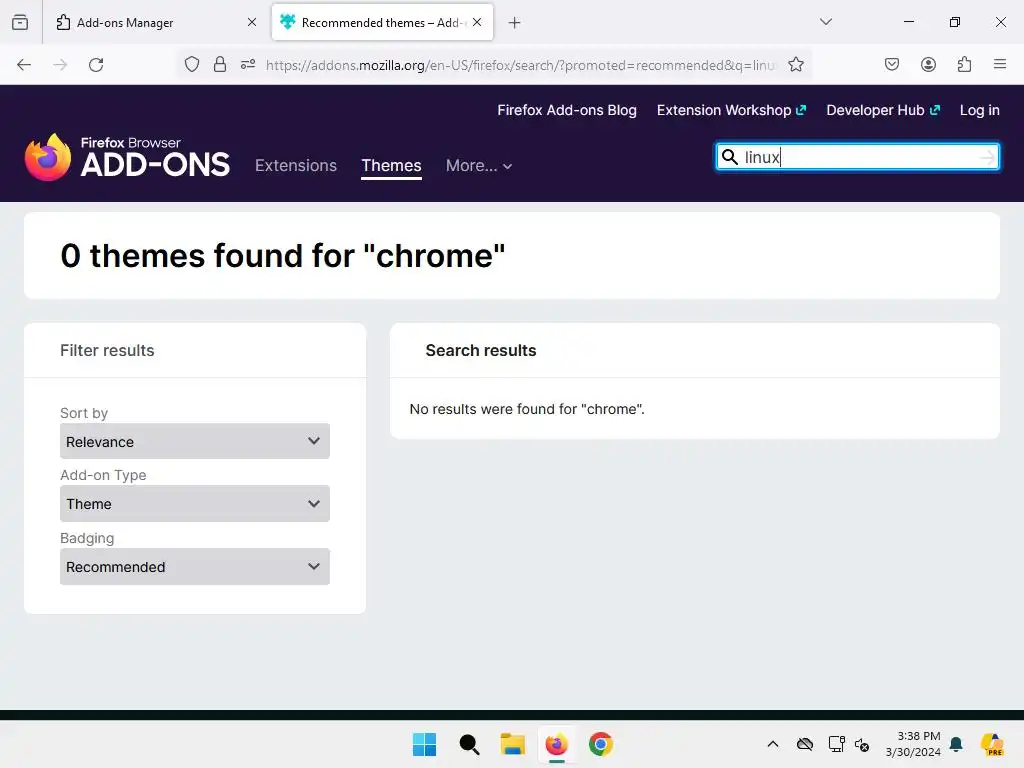Click the Firefox Browser ADD-ONS logo
This screenshot has width=1024, height=768.
click(x=127, y=157)
